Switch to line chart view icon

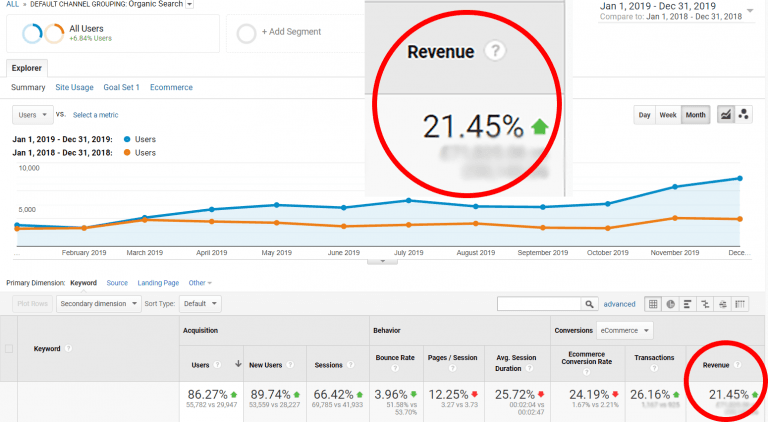(725, 115)
